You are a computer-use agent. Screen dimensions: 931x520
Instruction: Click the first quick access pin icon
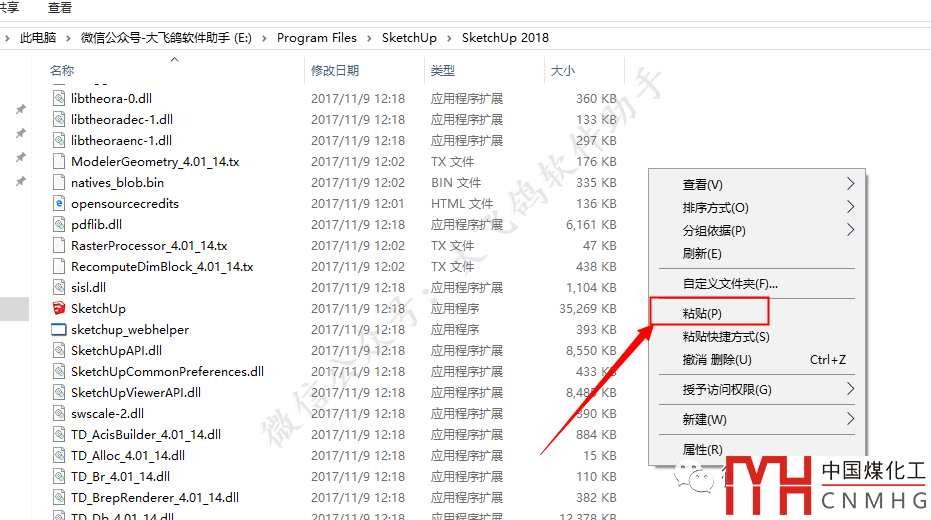click(x=20, y=109)
